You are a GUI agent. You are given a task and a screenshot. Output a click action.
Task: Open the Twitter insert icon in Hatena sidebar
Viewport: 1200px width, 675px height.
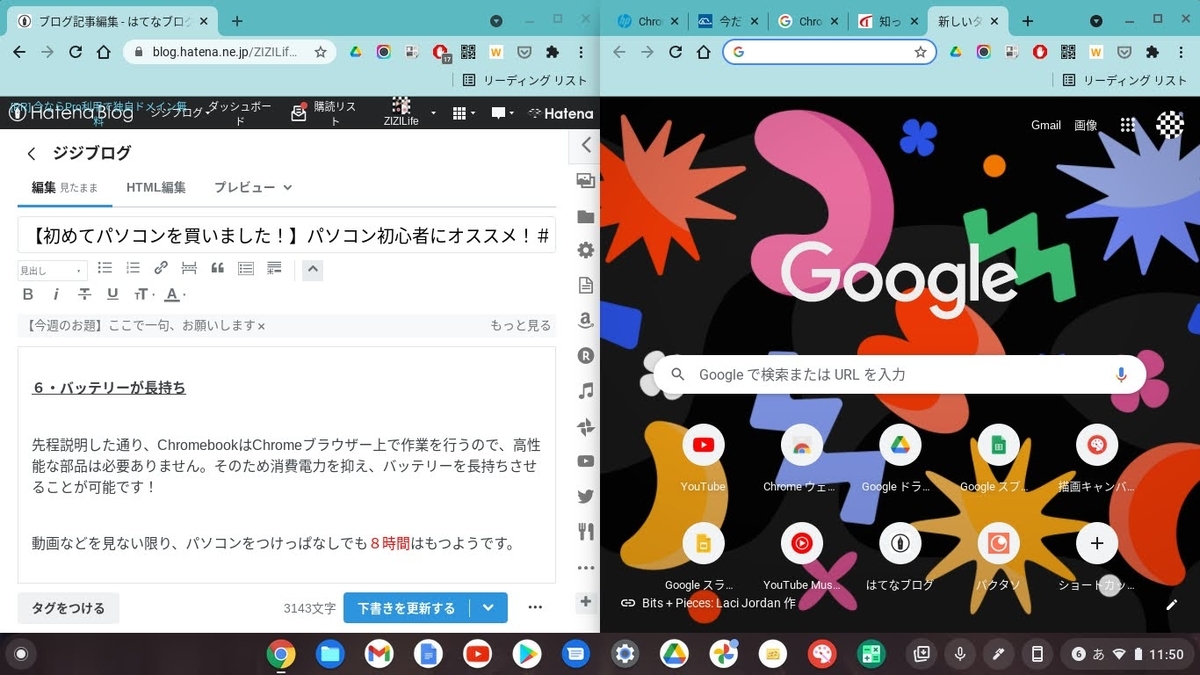click(x=586, y=496)
